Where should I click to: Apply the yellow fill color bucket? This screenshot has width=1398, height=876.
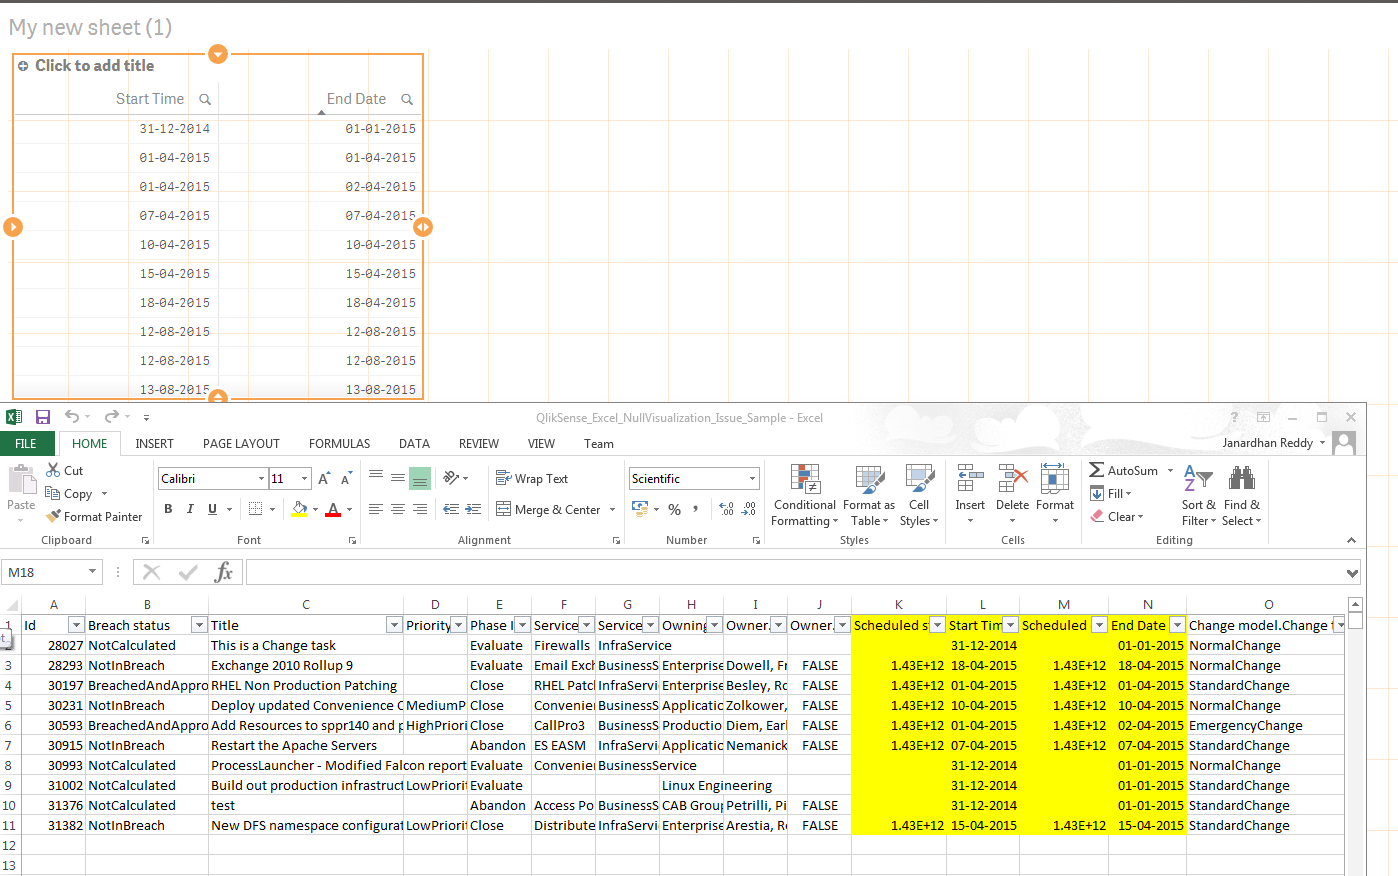tap(298, 509)
